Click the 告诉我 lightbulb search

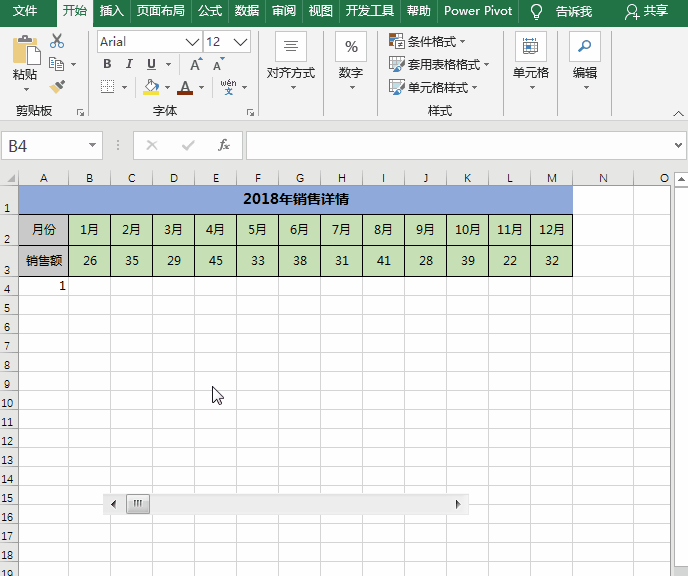pyautogui.click(x=561, y=11)
